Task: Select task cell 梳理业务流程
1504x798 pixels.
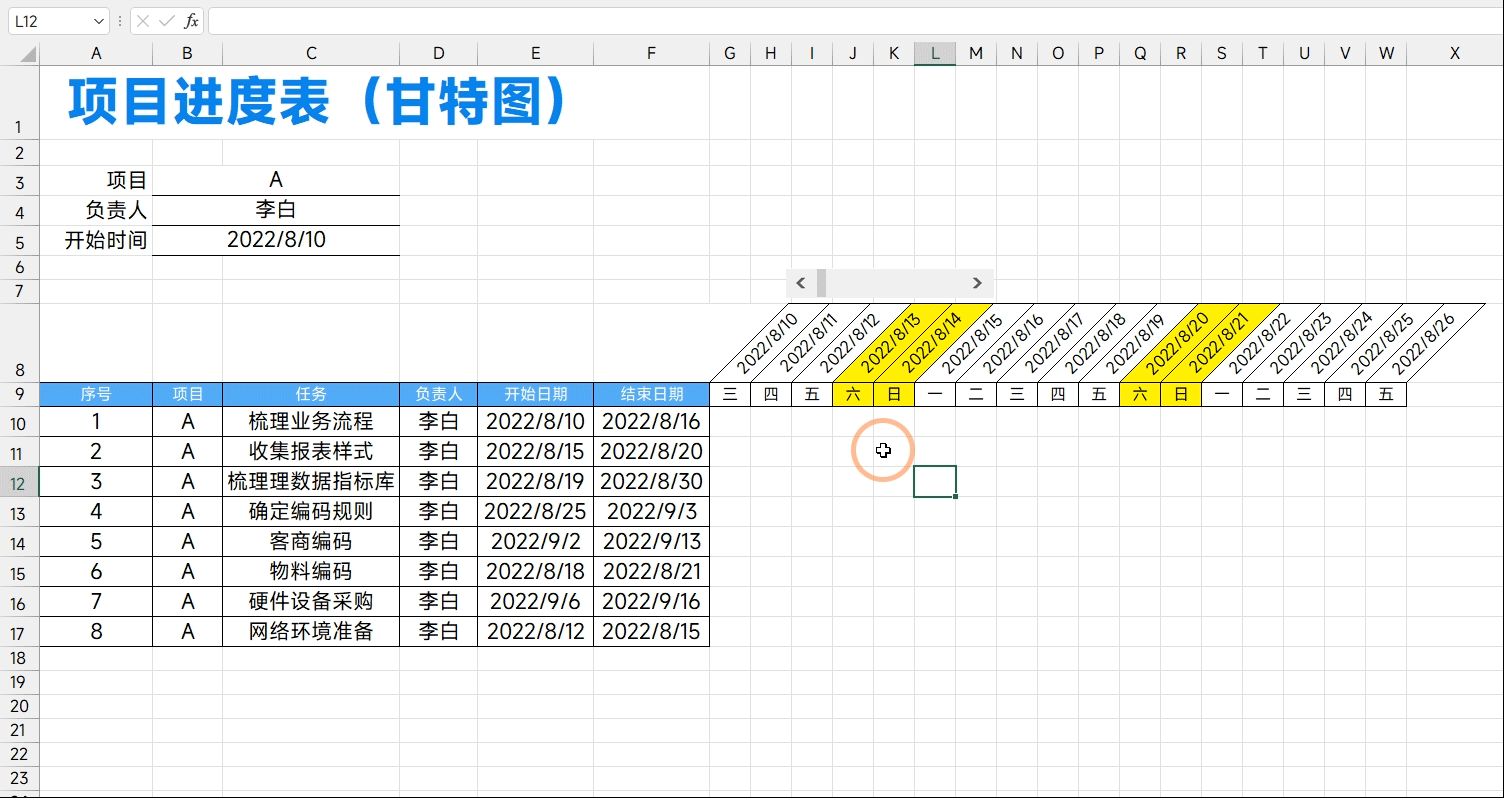Action: (x=311, y=422)
